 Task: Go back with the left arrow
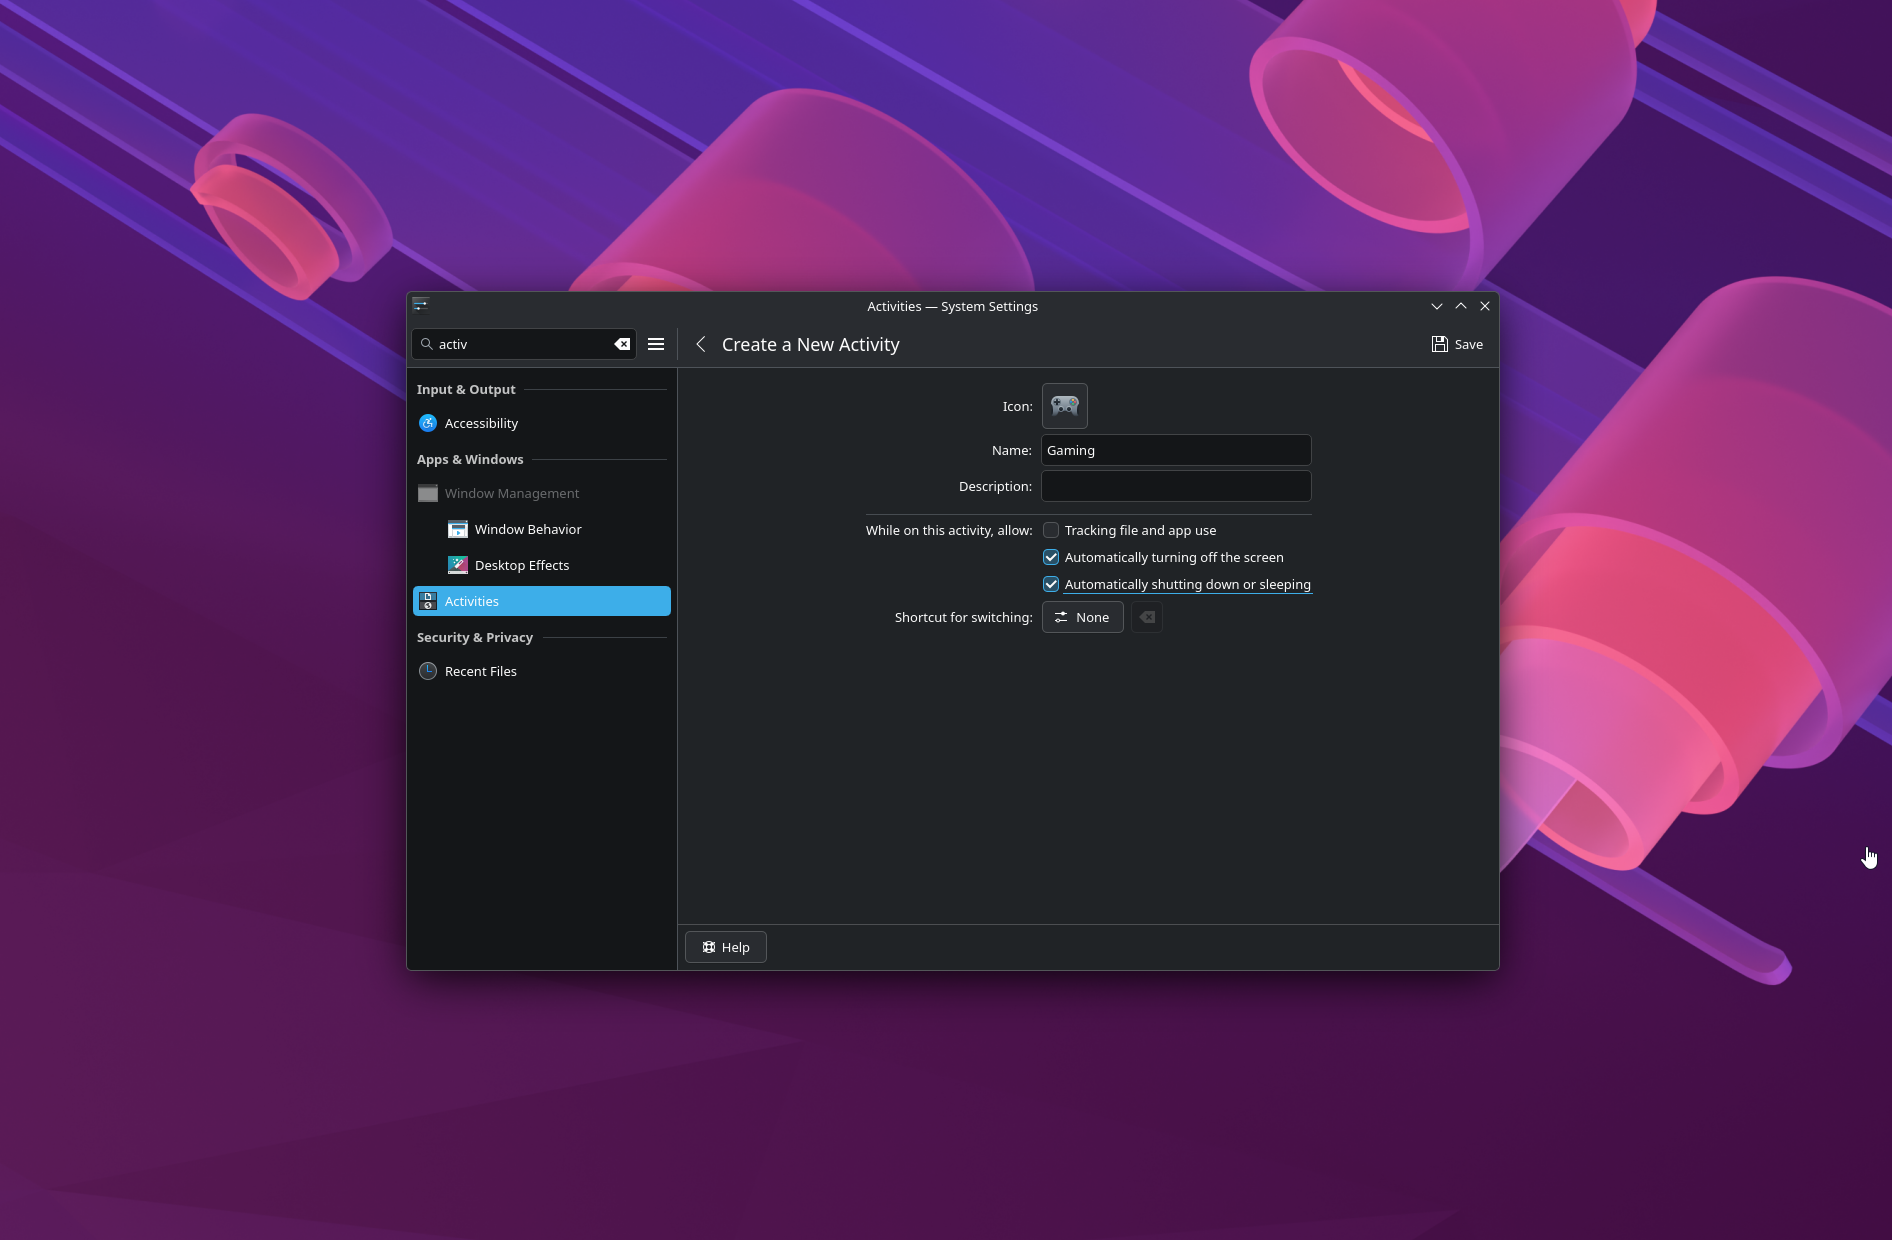(701, 344)
